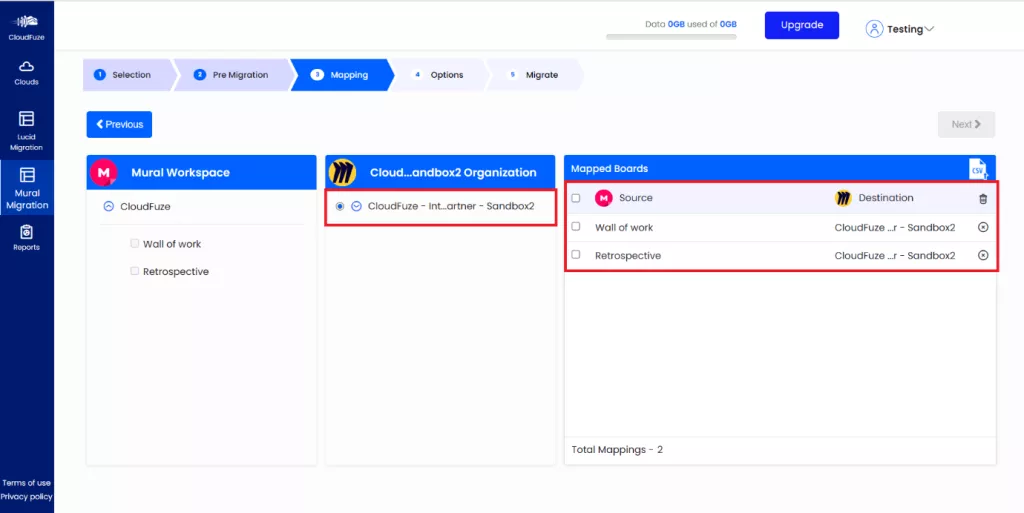Go to step 4 Options
The width and height of the screenshot is (1024, 513).
pyautogui.click(x=440, y=75)
